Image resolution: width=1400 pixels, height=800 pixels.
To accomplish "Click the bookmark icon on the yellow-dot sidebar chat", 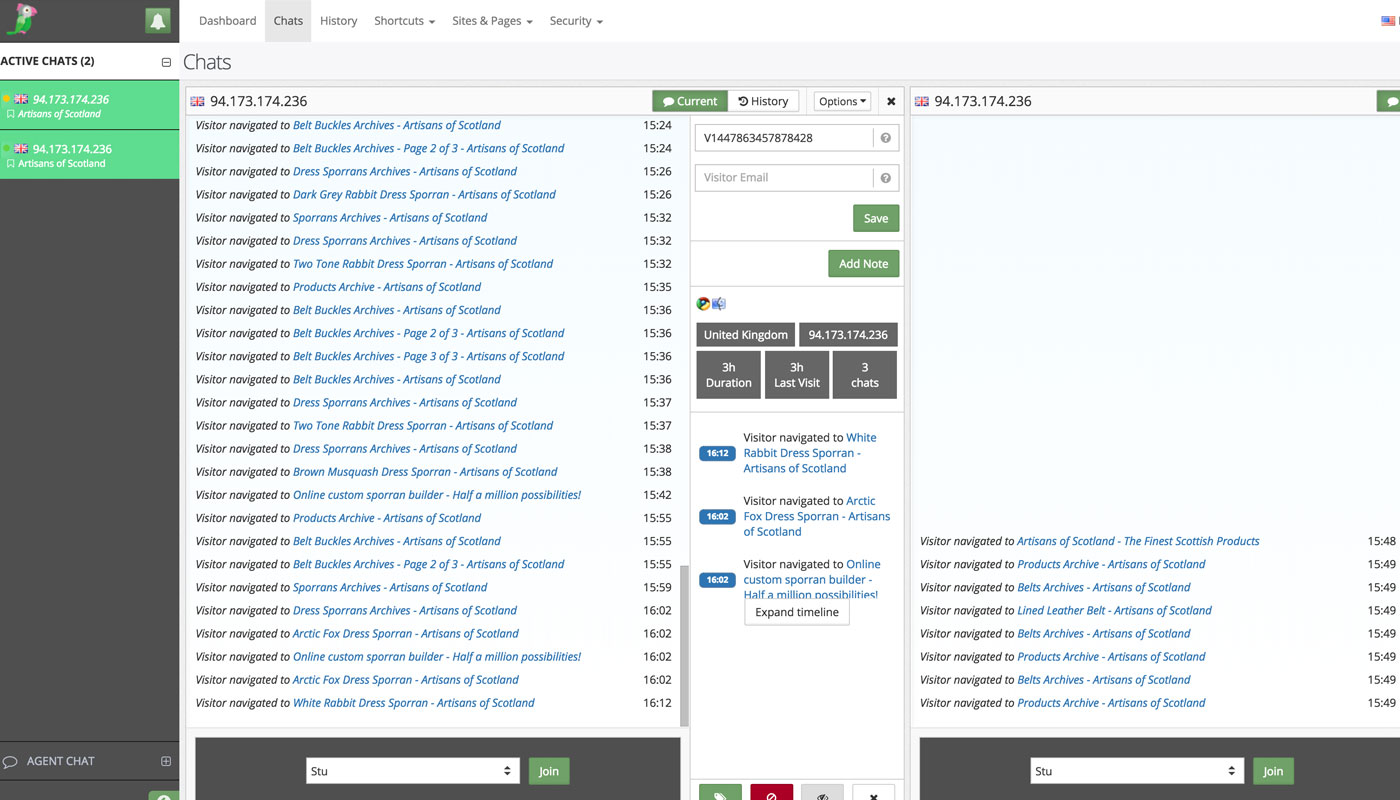I will click(11, 114).
